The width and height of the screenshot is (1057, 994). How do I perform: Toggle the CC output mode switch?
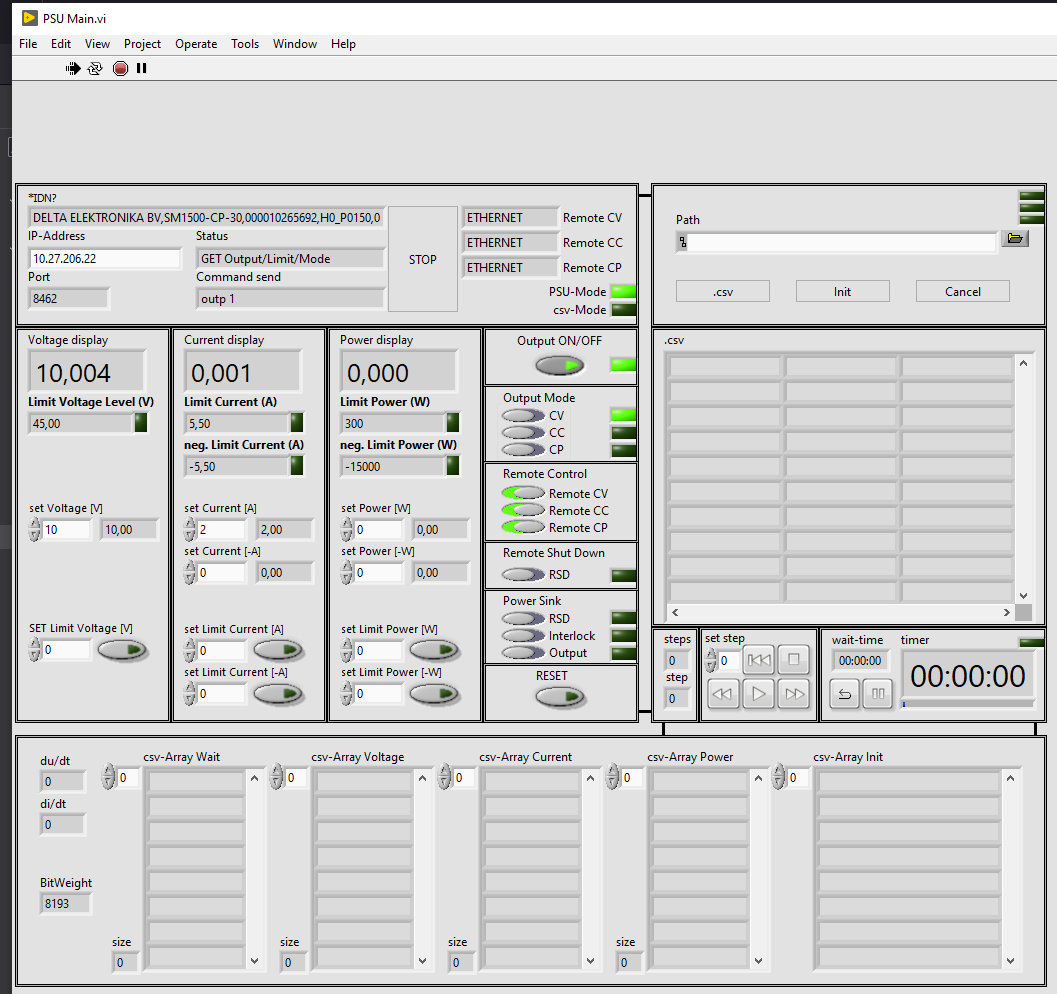(523, 433)
